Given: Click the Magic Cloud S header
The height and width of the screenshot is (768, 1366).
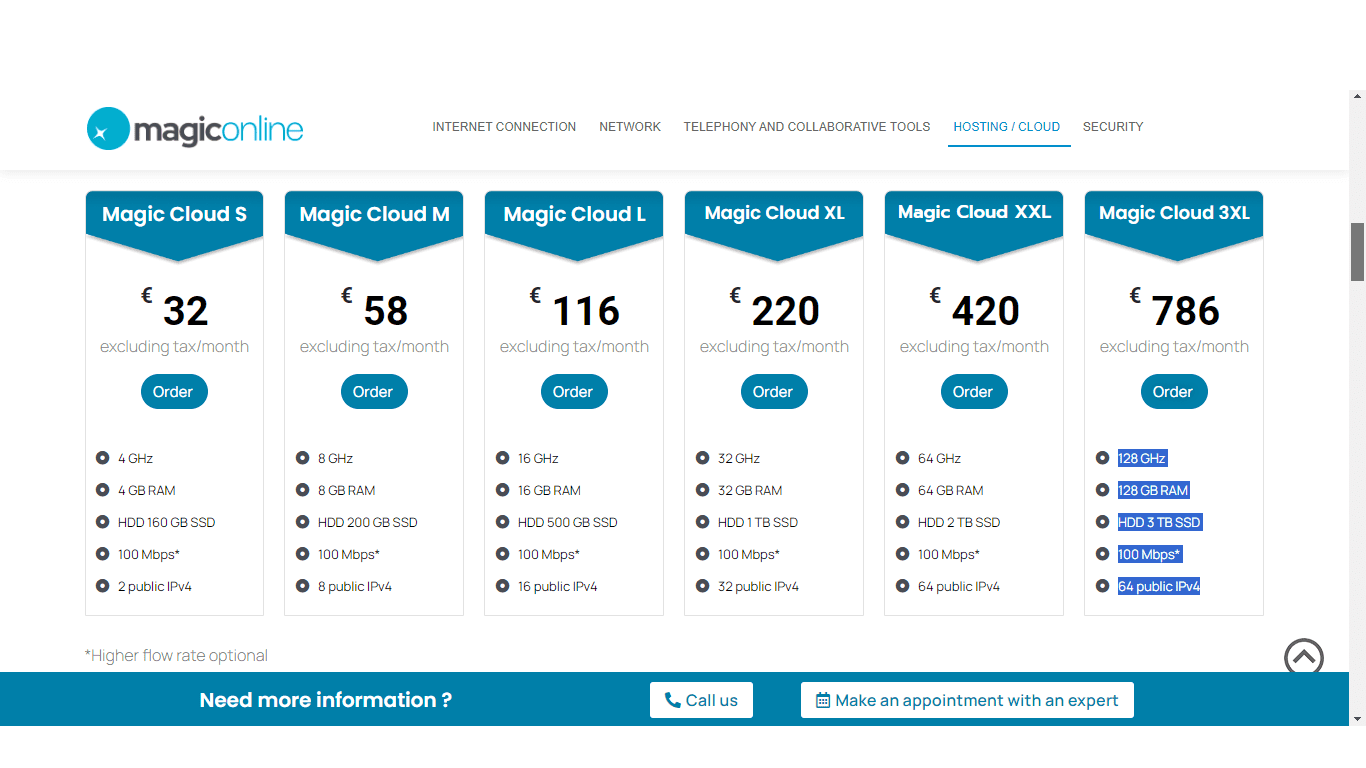Looking at the screenshot, I should coord(174,214).
